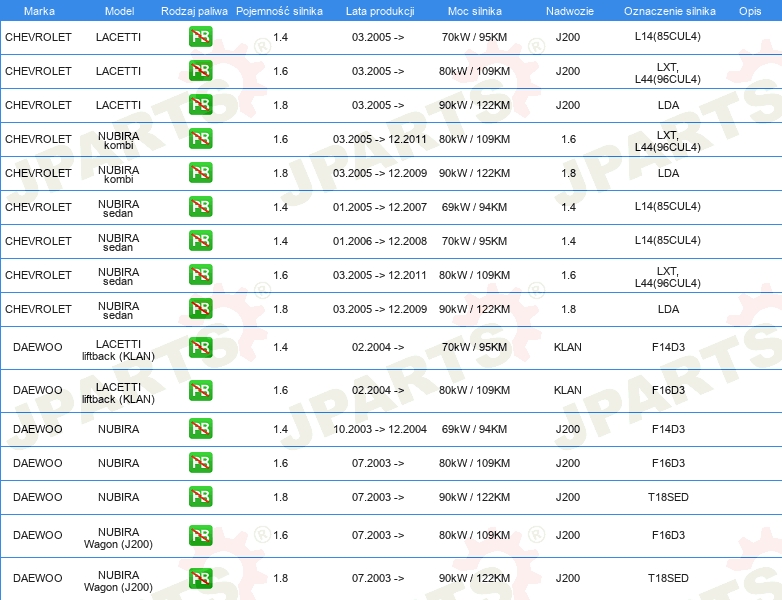Click the Opis column header
The width and height of the screenshot is (782, 600).
(x=750, y=11)
